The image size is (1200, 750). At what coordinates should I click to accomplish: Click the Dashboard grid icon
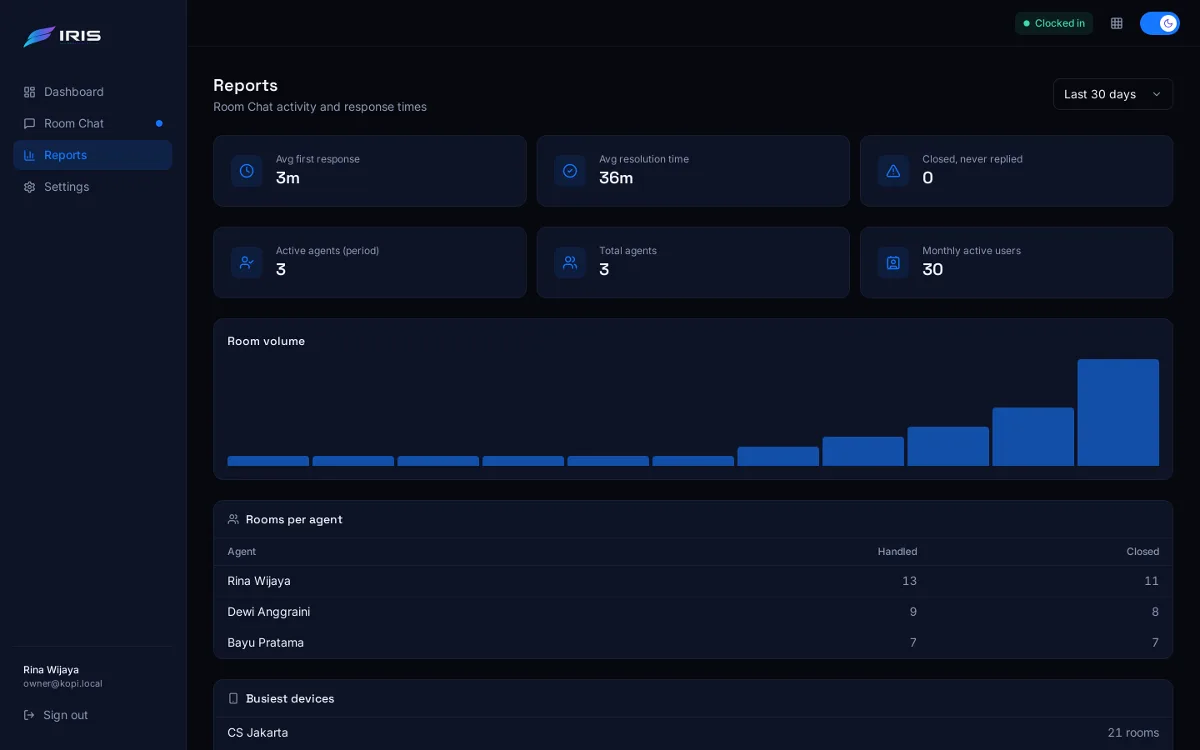click(30, 92)
